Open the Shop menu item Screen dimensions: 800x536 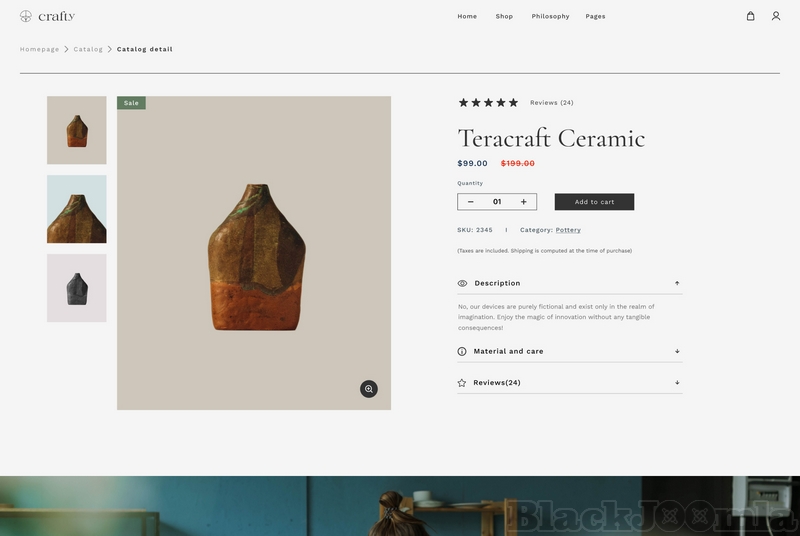(504, 16)
